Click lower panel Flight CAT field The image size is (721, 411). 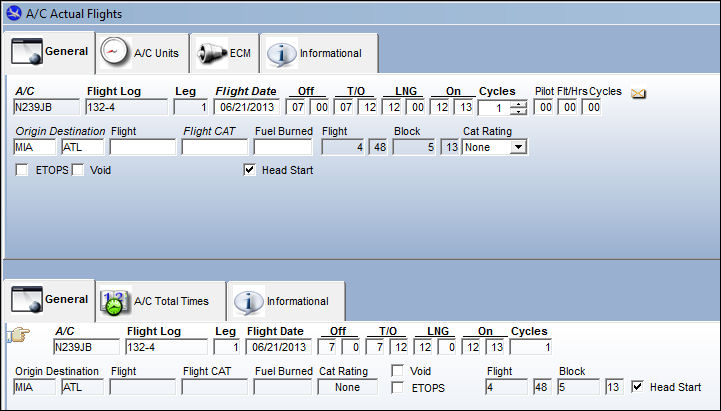[x=214, y=387]
